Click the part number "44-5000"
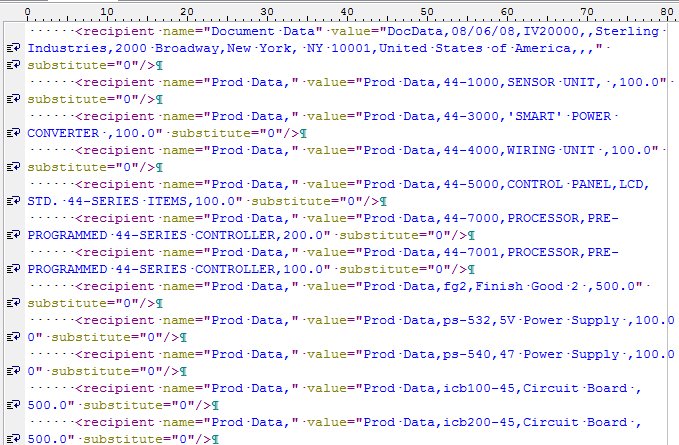679x445 pixels. 471,184
